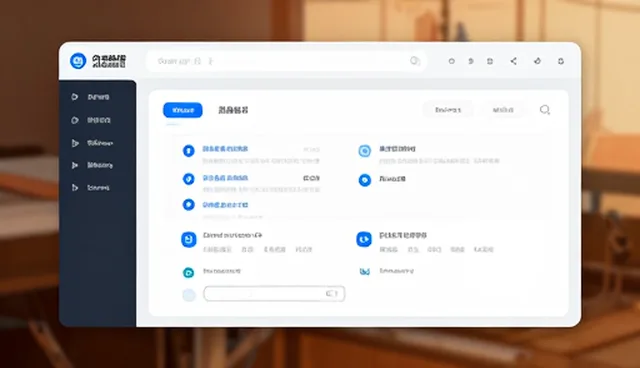Click the share icon in the header

point(513,61)
